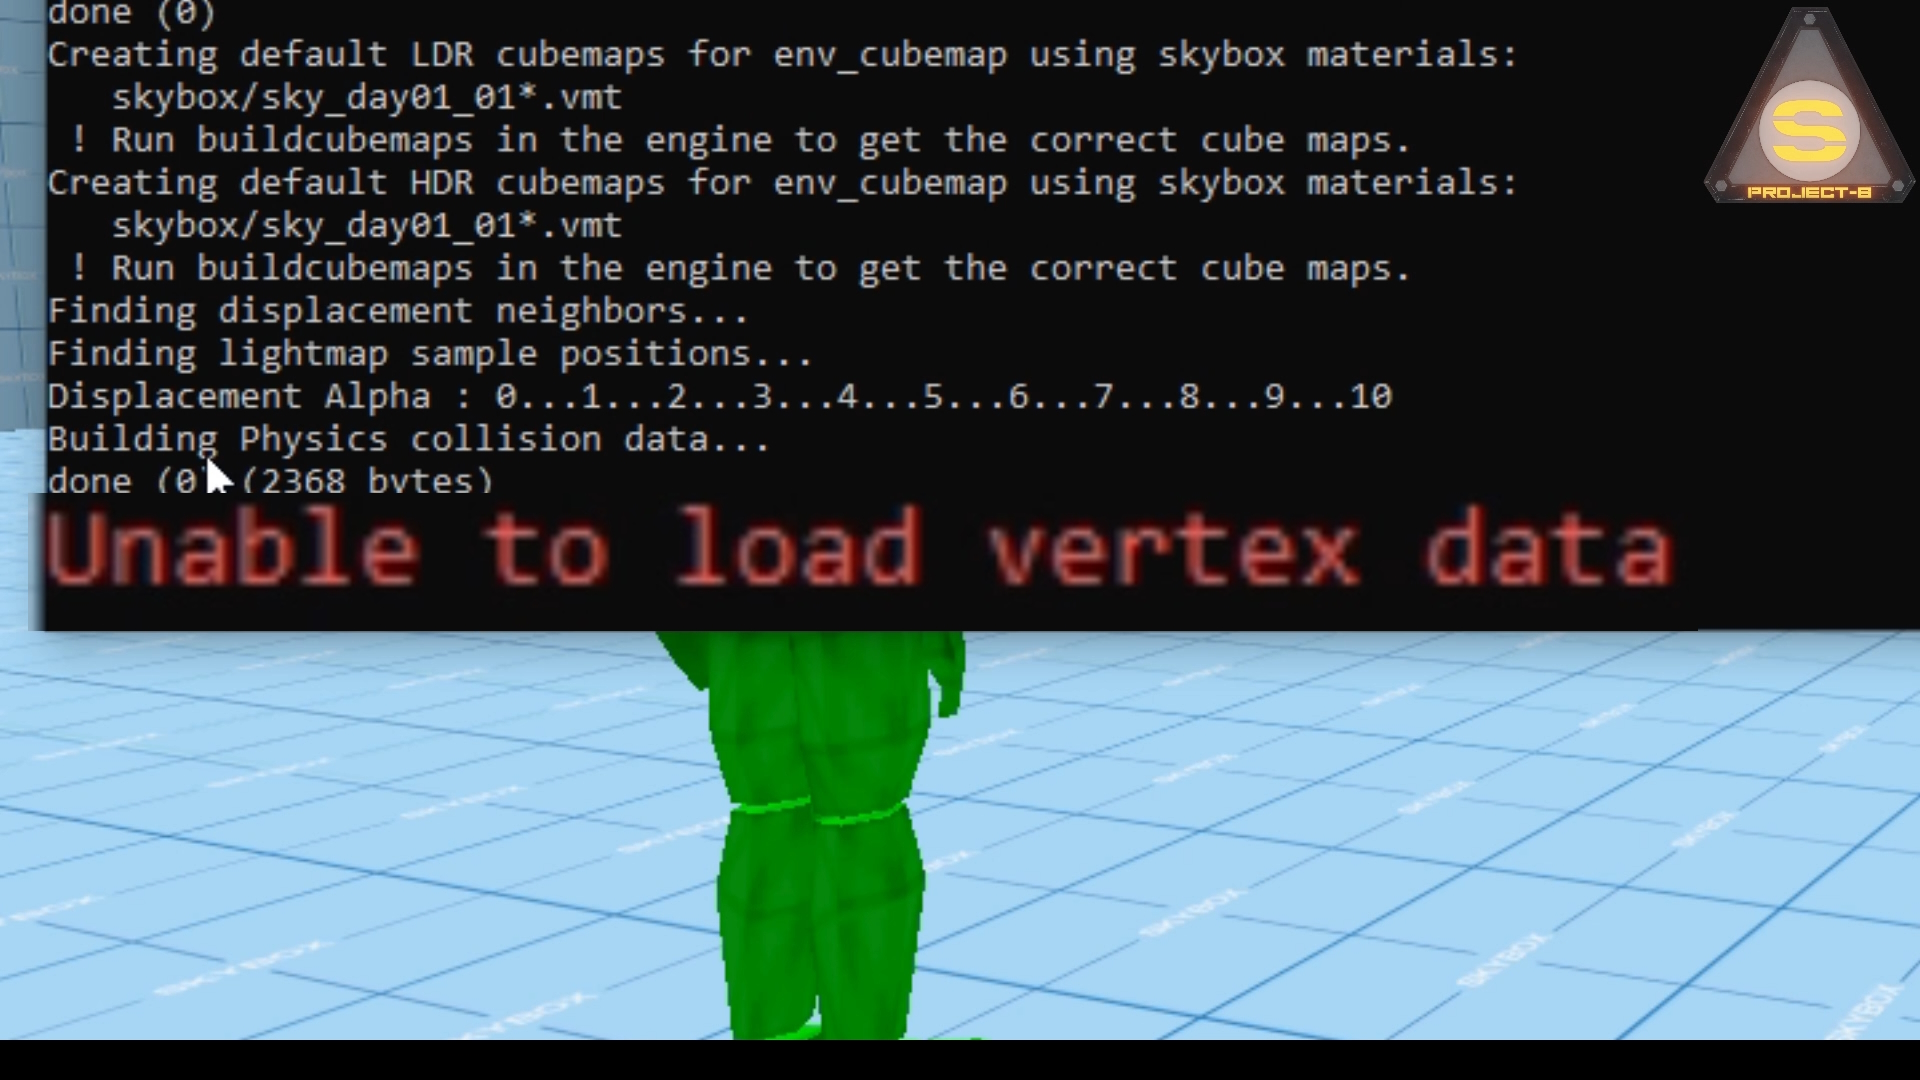1920x1080 pixels.
Task: Expand the physics collision data build log
Action: point(410,438)
